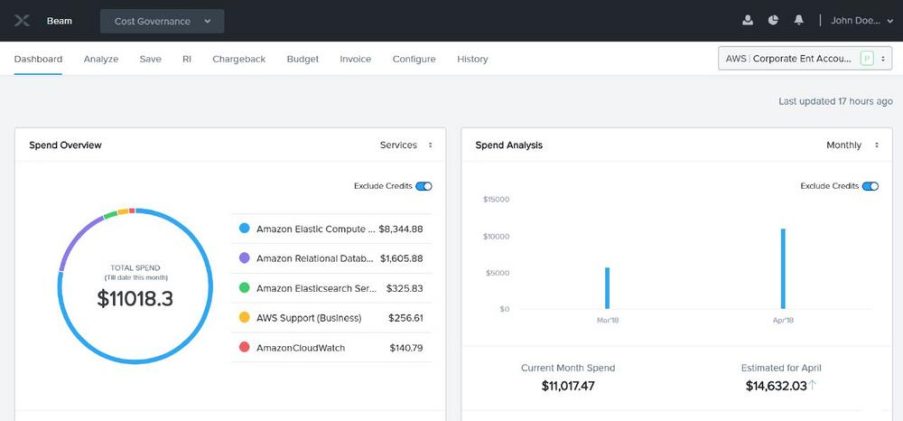
Task: Click the AWS Support (Business) row
Action: click(x=332, y=318)
